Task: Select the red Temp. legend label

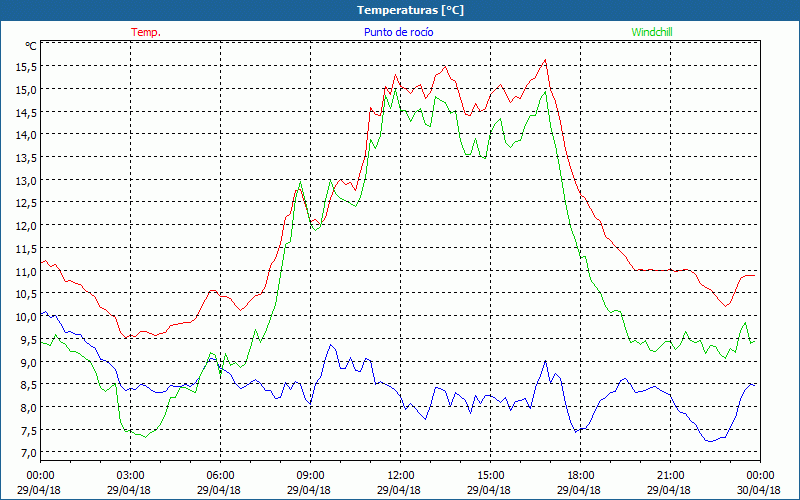Action: pos(146,32)
